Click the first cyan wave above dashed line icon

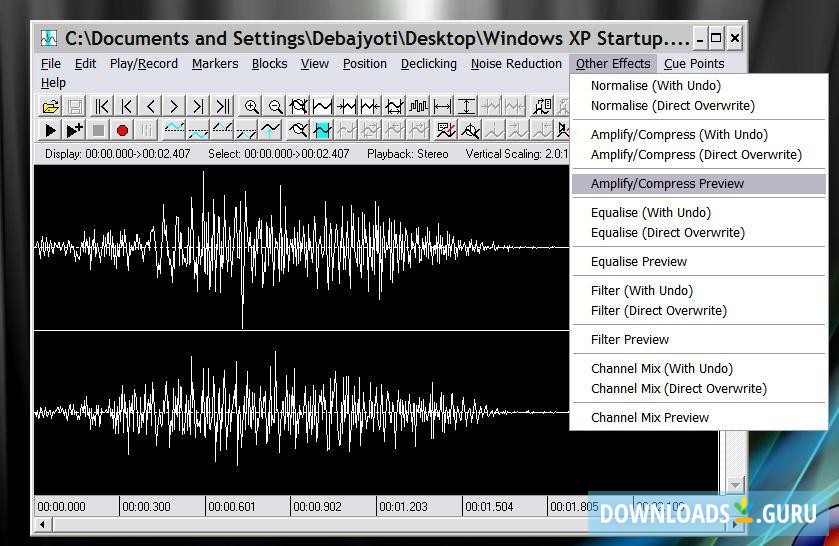click(x=174, y=130)
